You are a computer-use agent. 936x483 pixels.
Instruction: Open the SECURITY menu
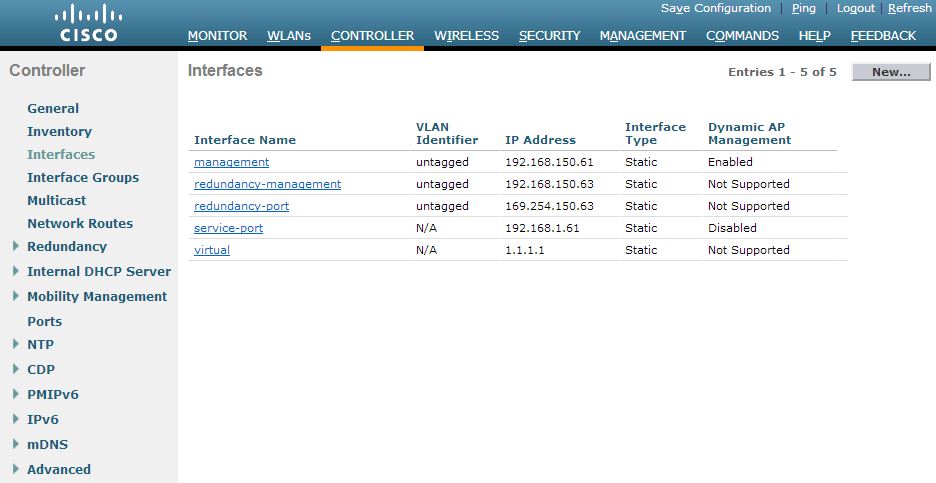(549, 36)
